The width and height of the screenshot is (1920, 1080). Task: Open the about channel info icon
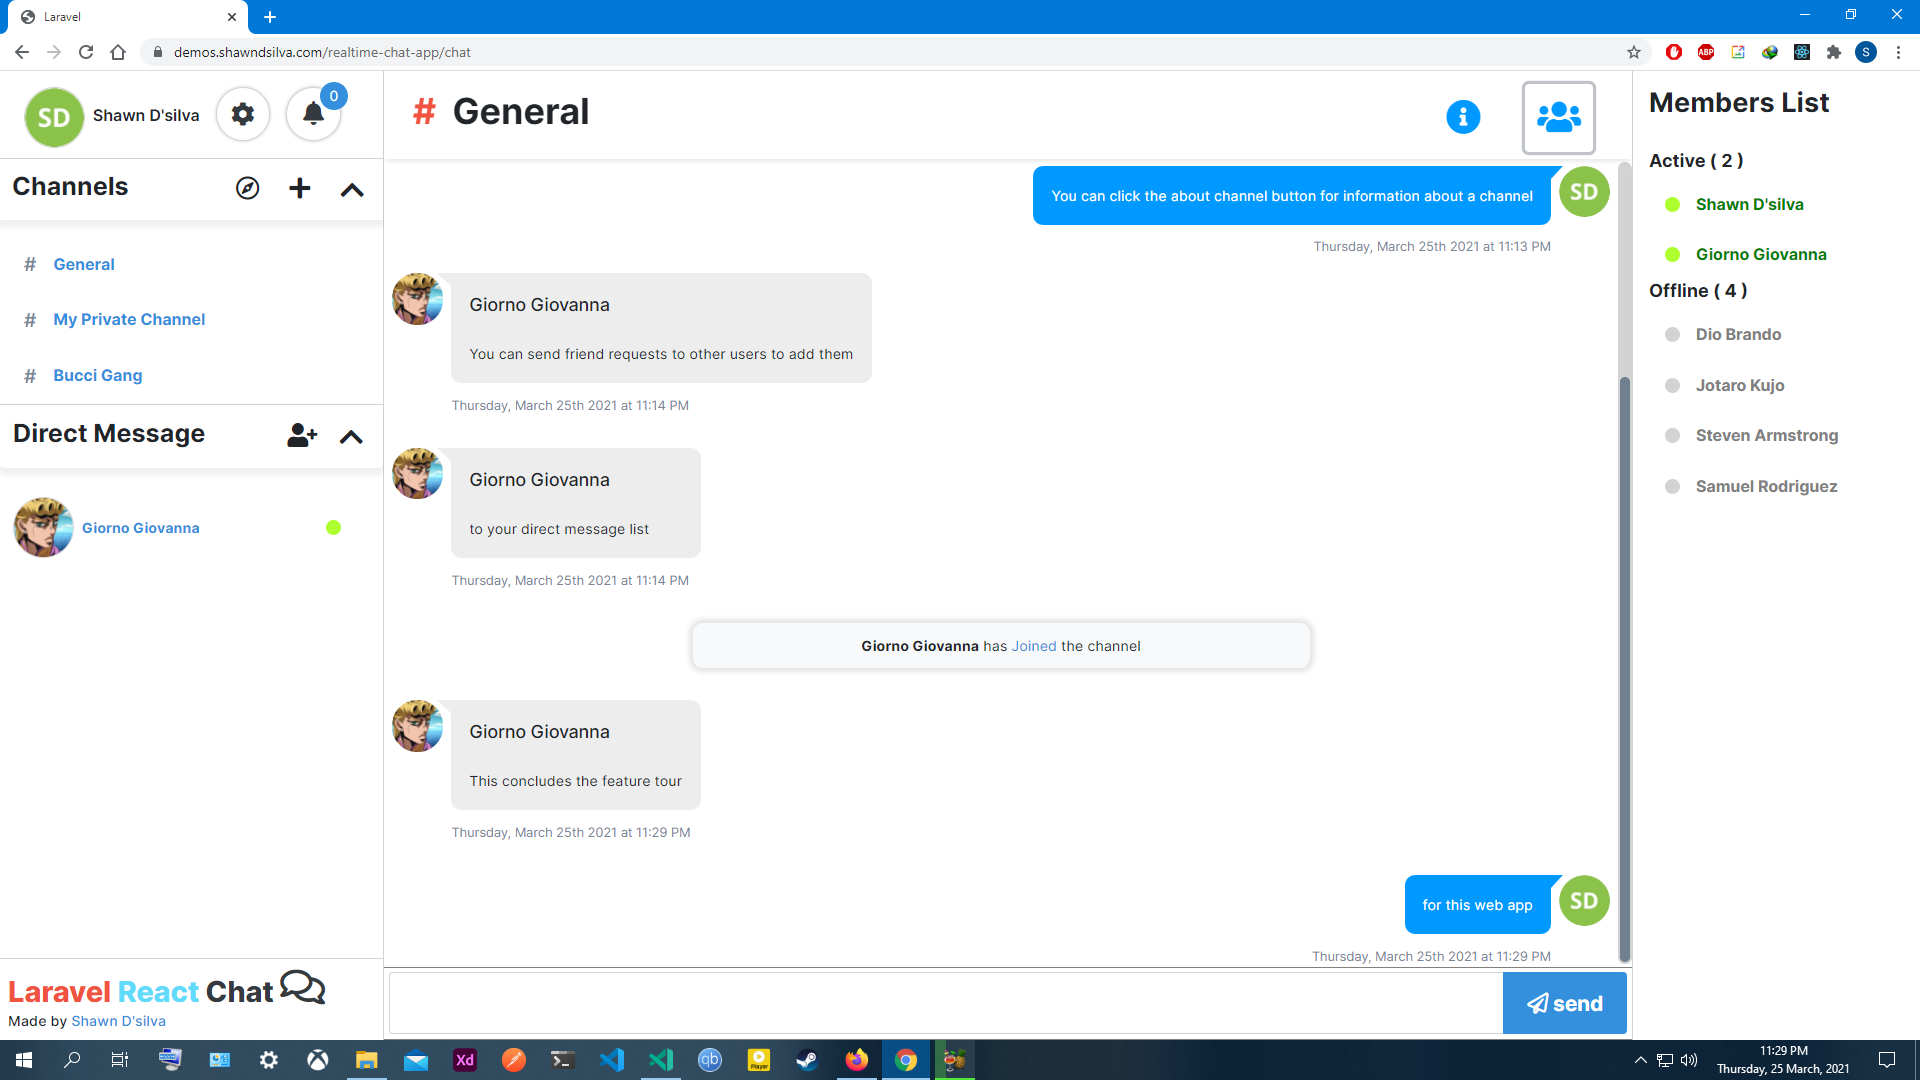(1462, 117)
